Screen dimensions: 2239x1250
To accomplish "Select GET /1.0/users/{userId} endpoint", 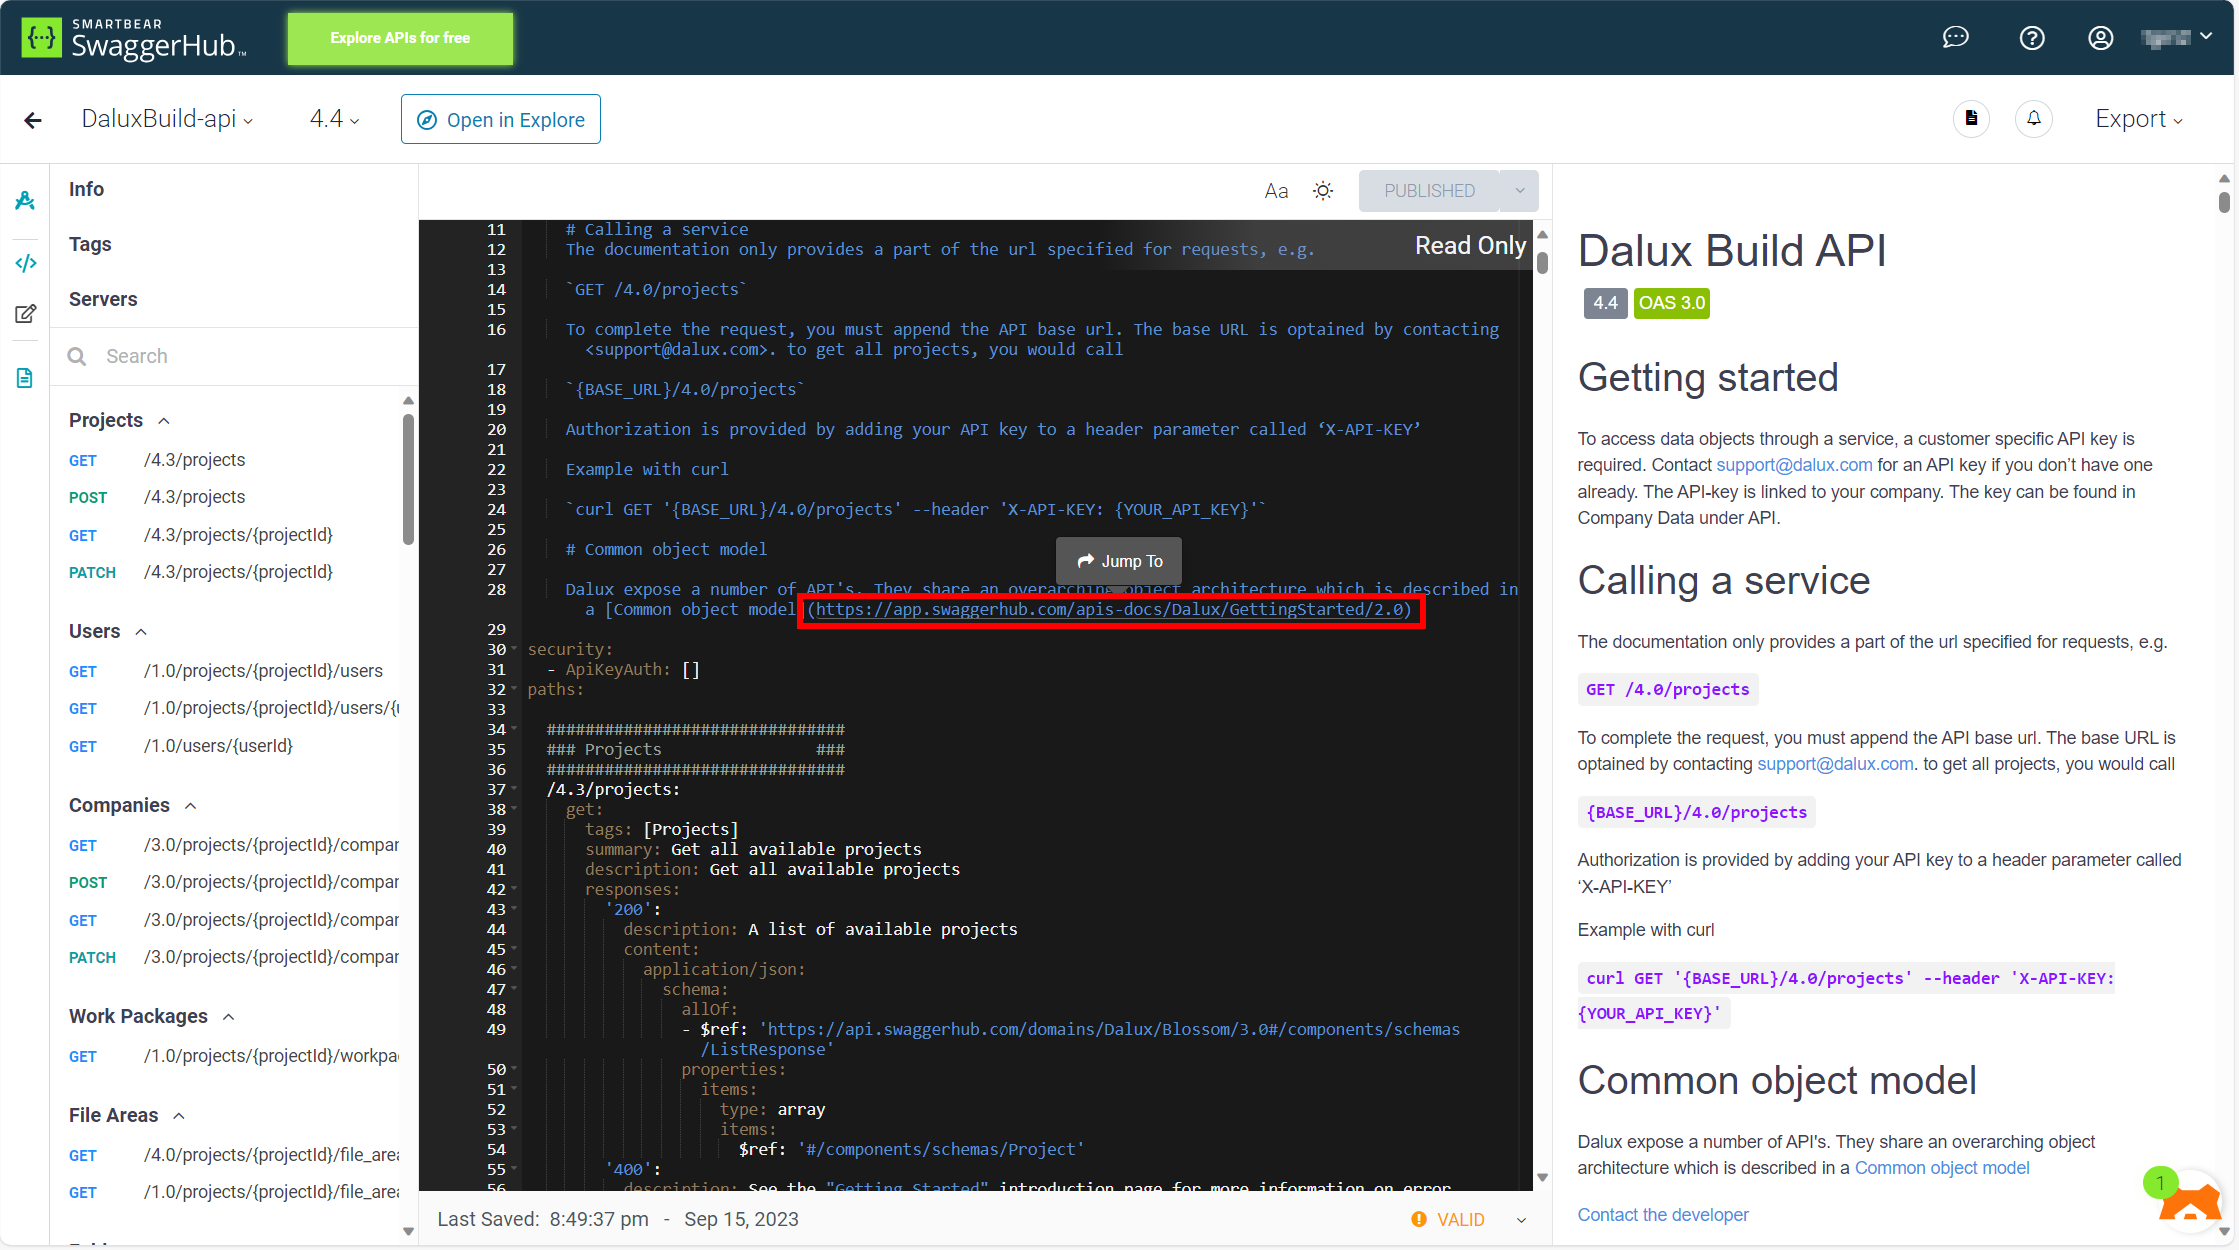I will [218, 746].
